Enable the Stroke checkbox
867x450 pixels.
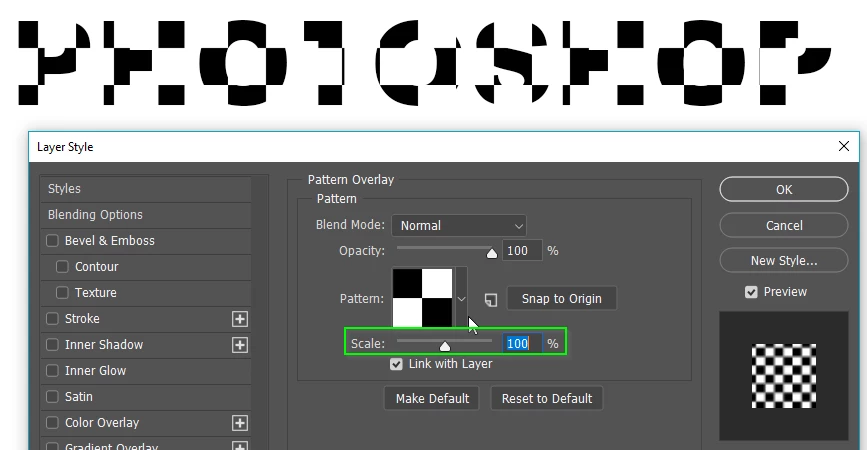(53, 318)
